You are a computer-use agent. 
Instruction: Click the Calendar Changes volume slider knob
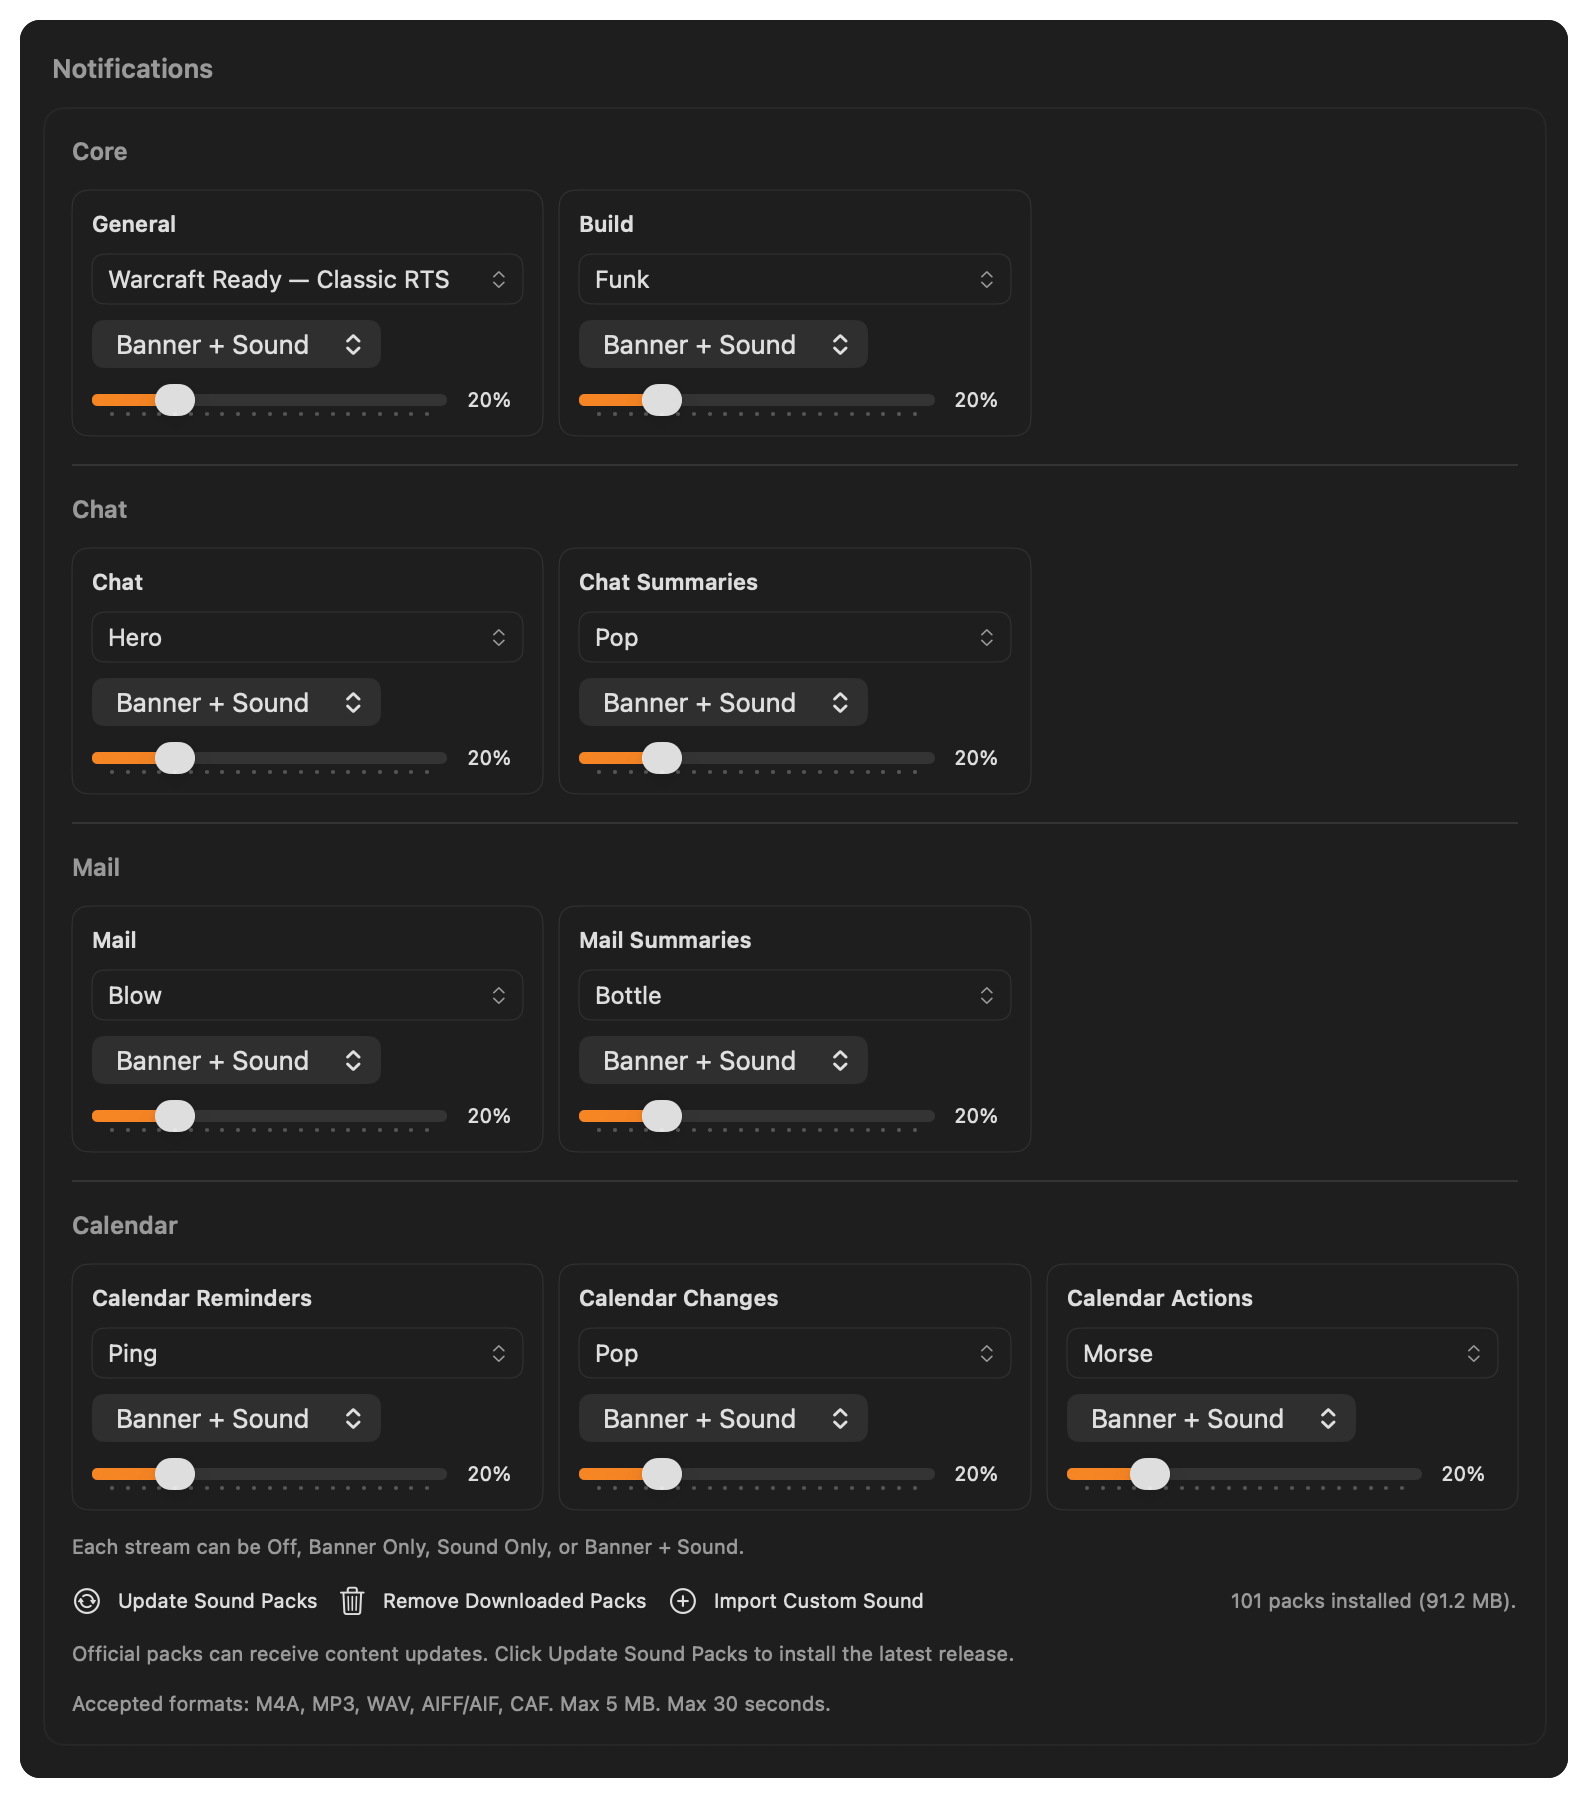(662, 1474)
